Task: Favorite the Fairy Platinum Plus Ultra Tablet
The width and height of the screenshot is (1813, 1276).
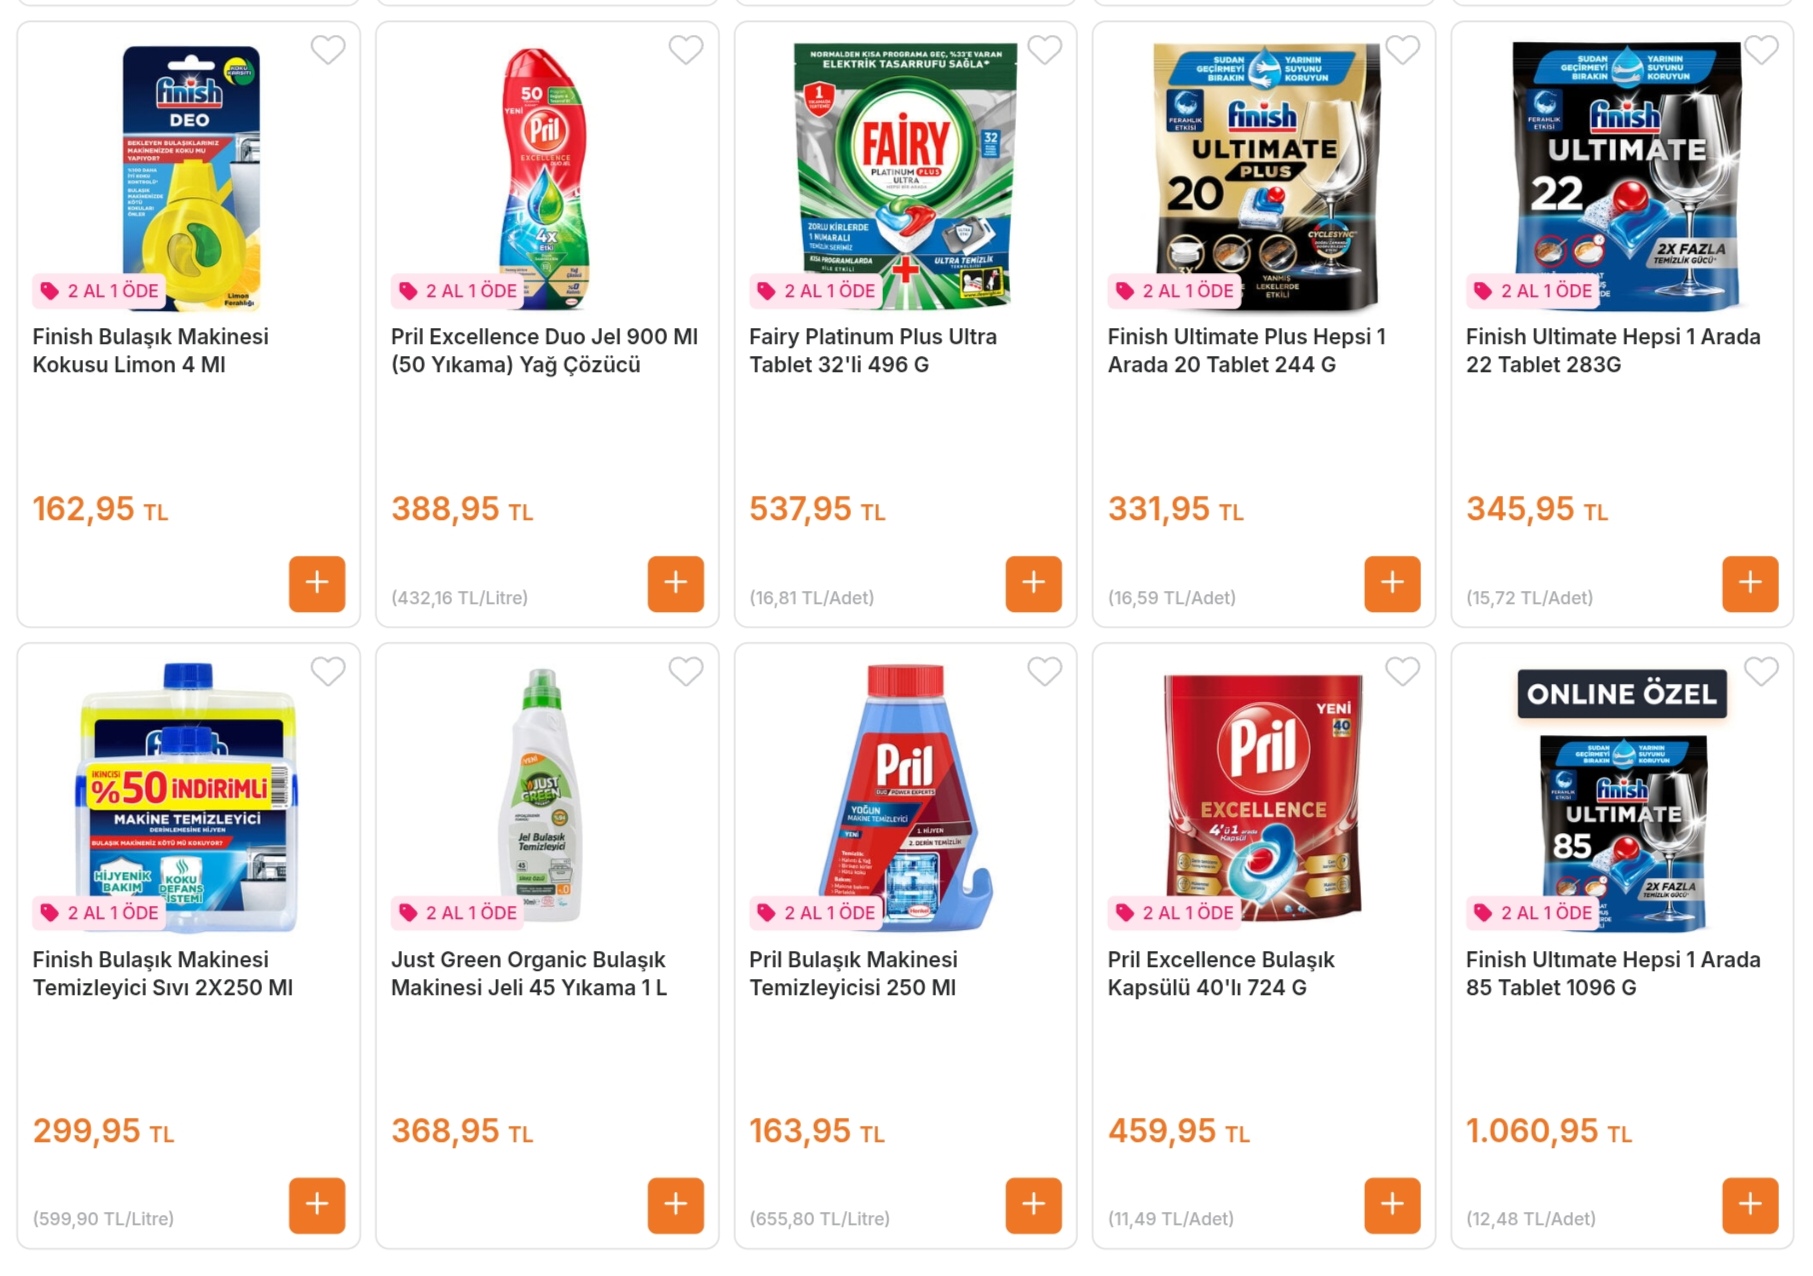Action: tap(1044, 50)
